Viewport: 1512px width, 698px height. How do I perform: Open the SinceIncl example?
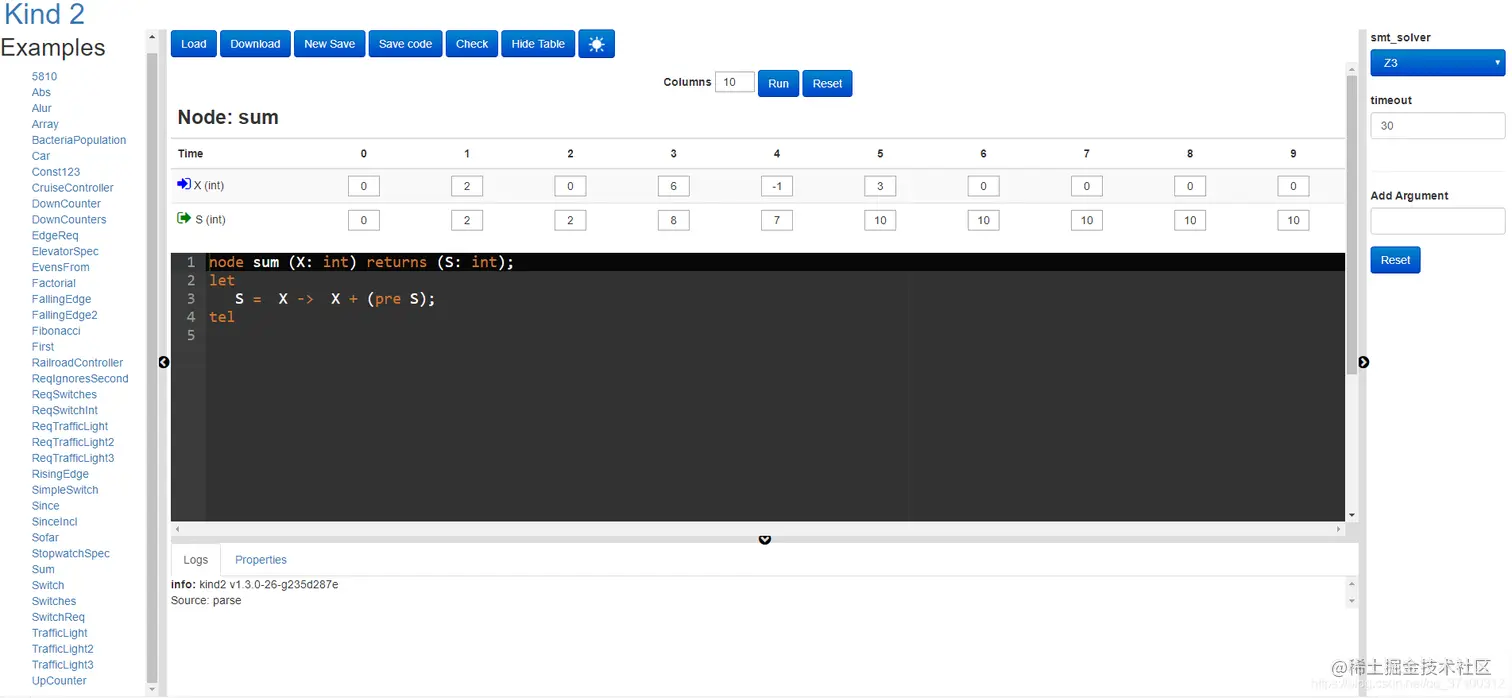(x=54, y=522)
